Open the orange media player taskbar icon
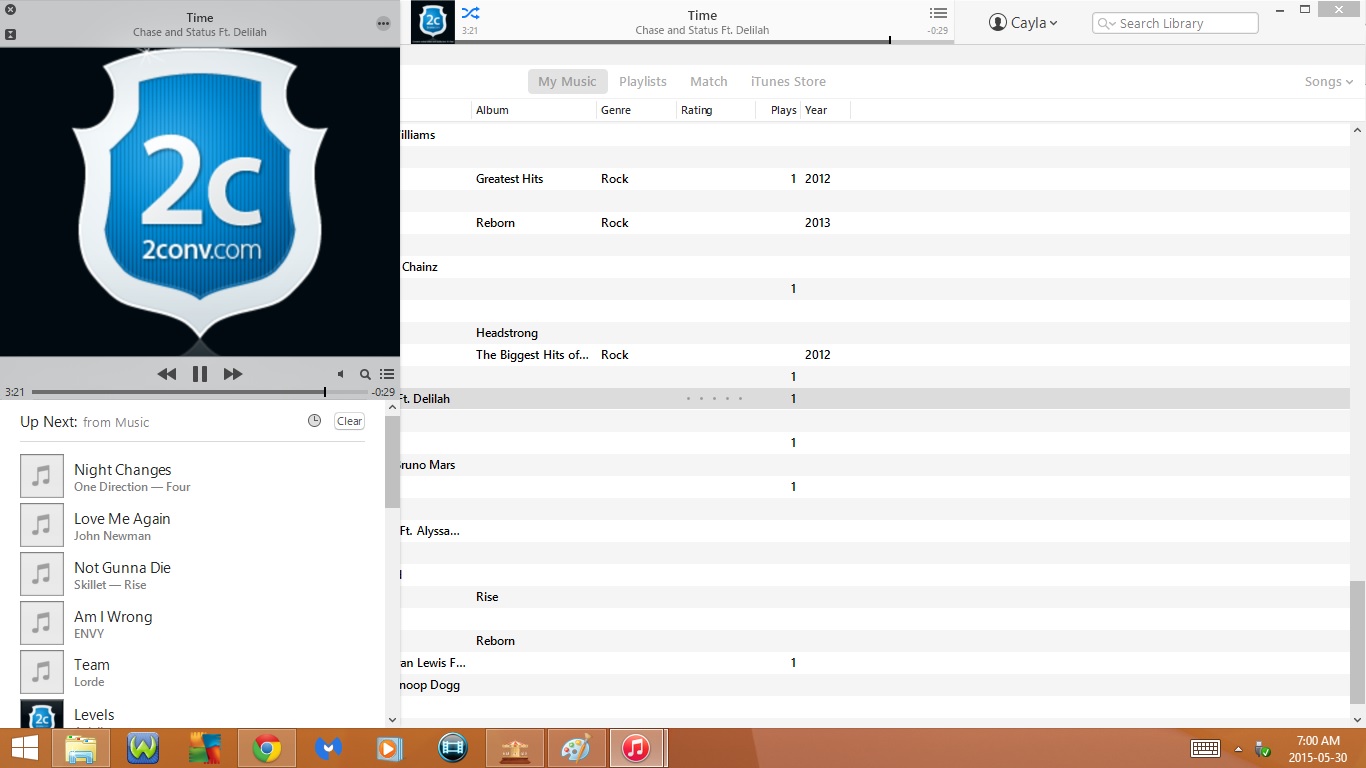The height and width of the screenshot is (768, 1366). [390, 748]
